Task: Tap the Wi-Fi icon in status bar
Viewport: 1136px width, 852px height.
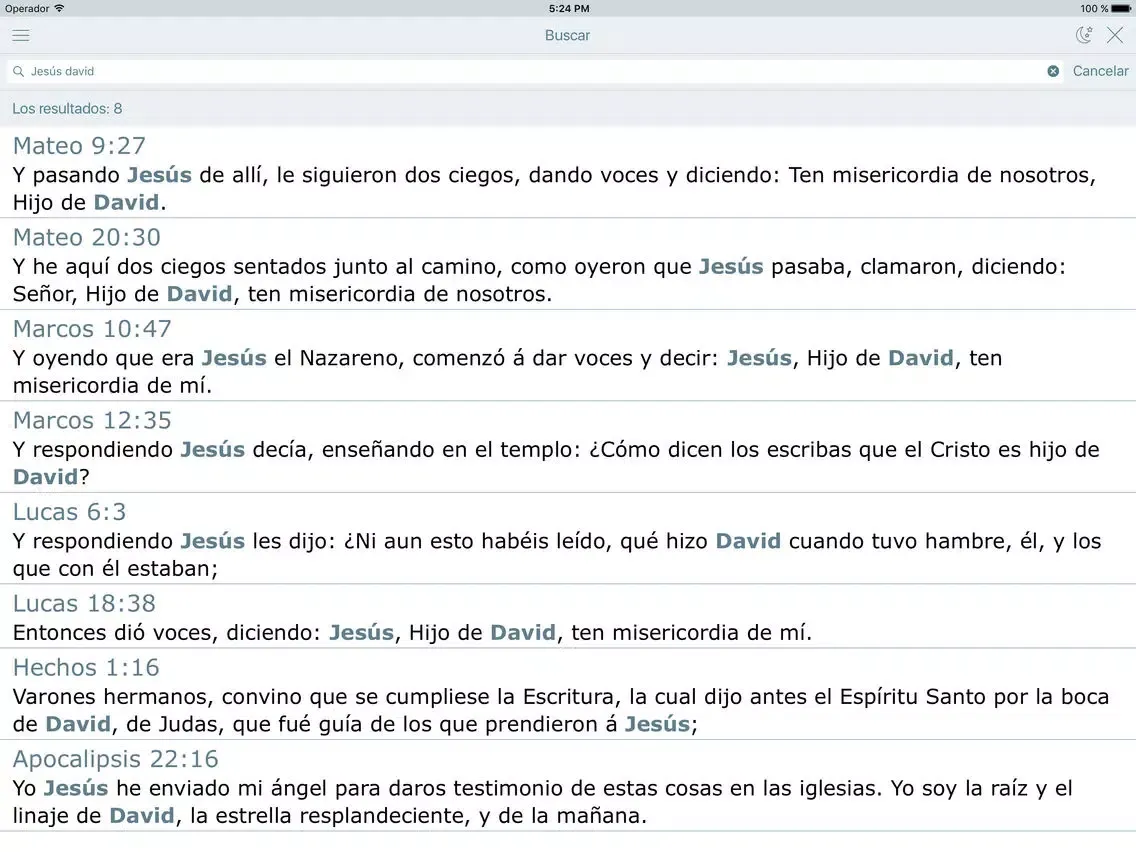Action: tap(59, 9)
